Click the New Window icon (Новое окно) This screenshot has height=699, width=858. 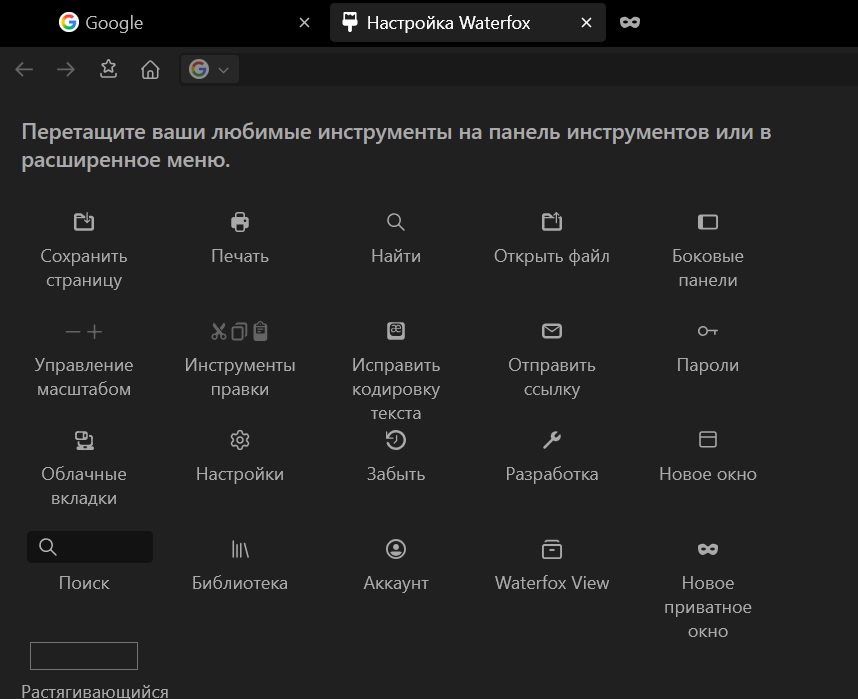(708, 439)
